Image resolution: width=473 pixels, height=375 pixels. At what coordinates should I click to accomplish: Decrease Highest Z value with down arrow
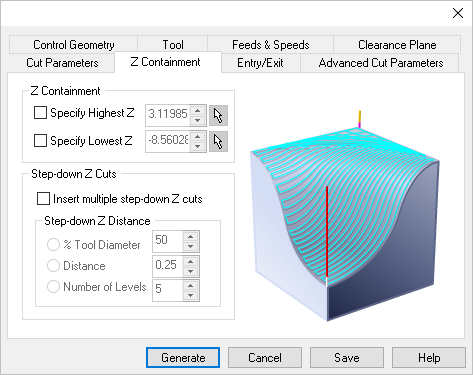(x=198, y=120)
